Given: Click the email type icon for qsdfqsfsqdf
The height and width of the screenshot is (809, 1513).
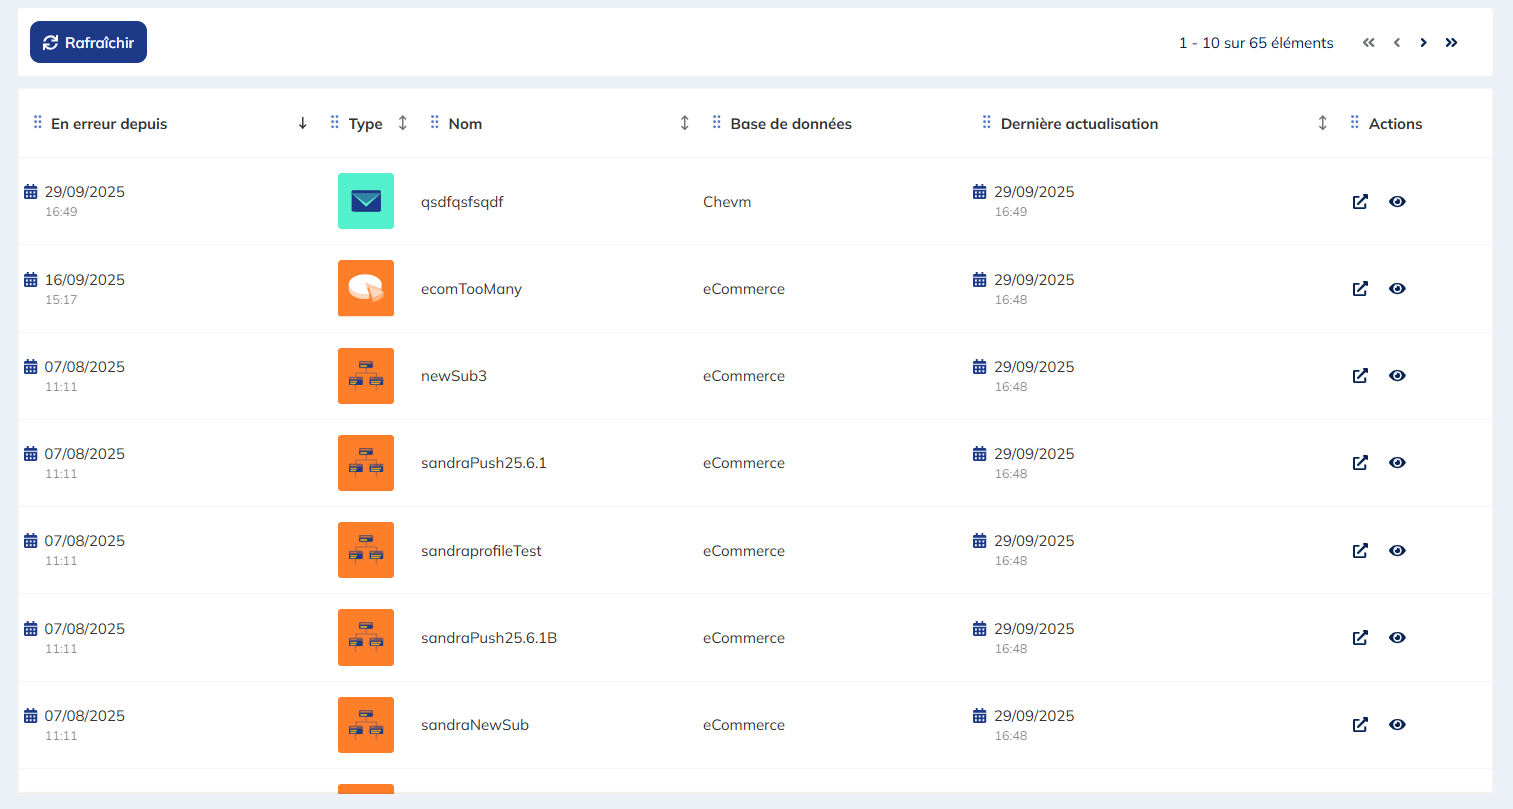Looking at the screenshot, I should click(x=366, y=201).
